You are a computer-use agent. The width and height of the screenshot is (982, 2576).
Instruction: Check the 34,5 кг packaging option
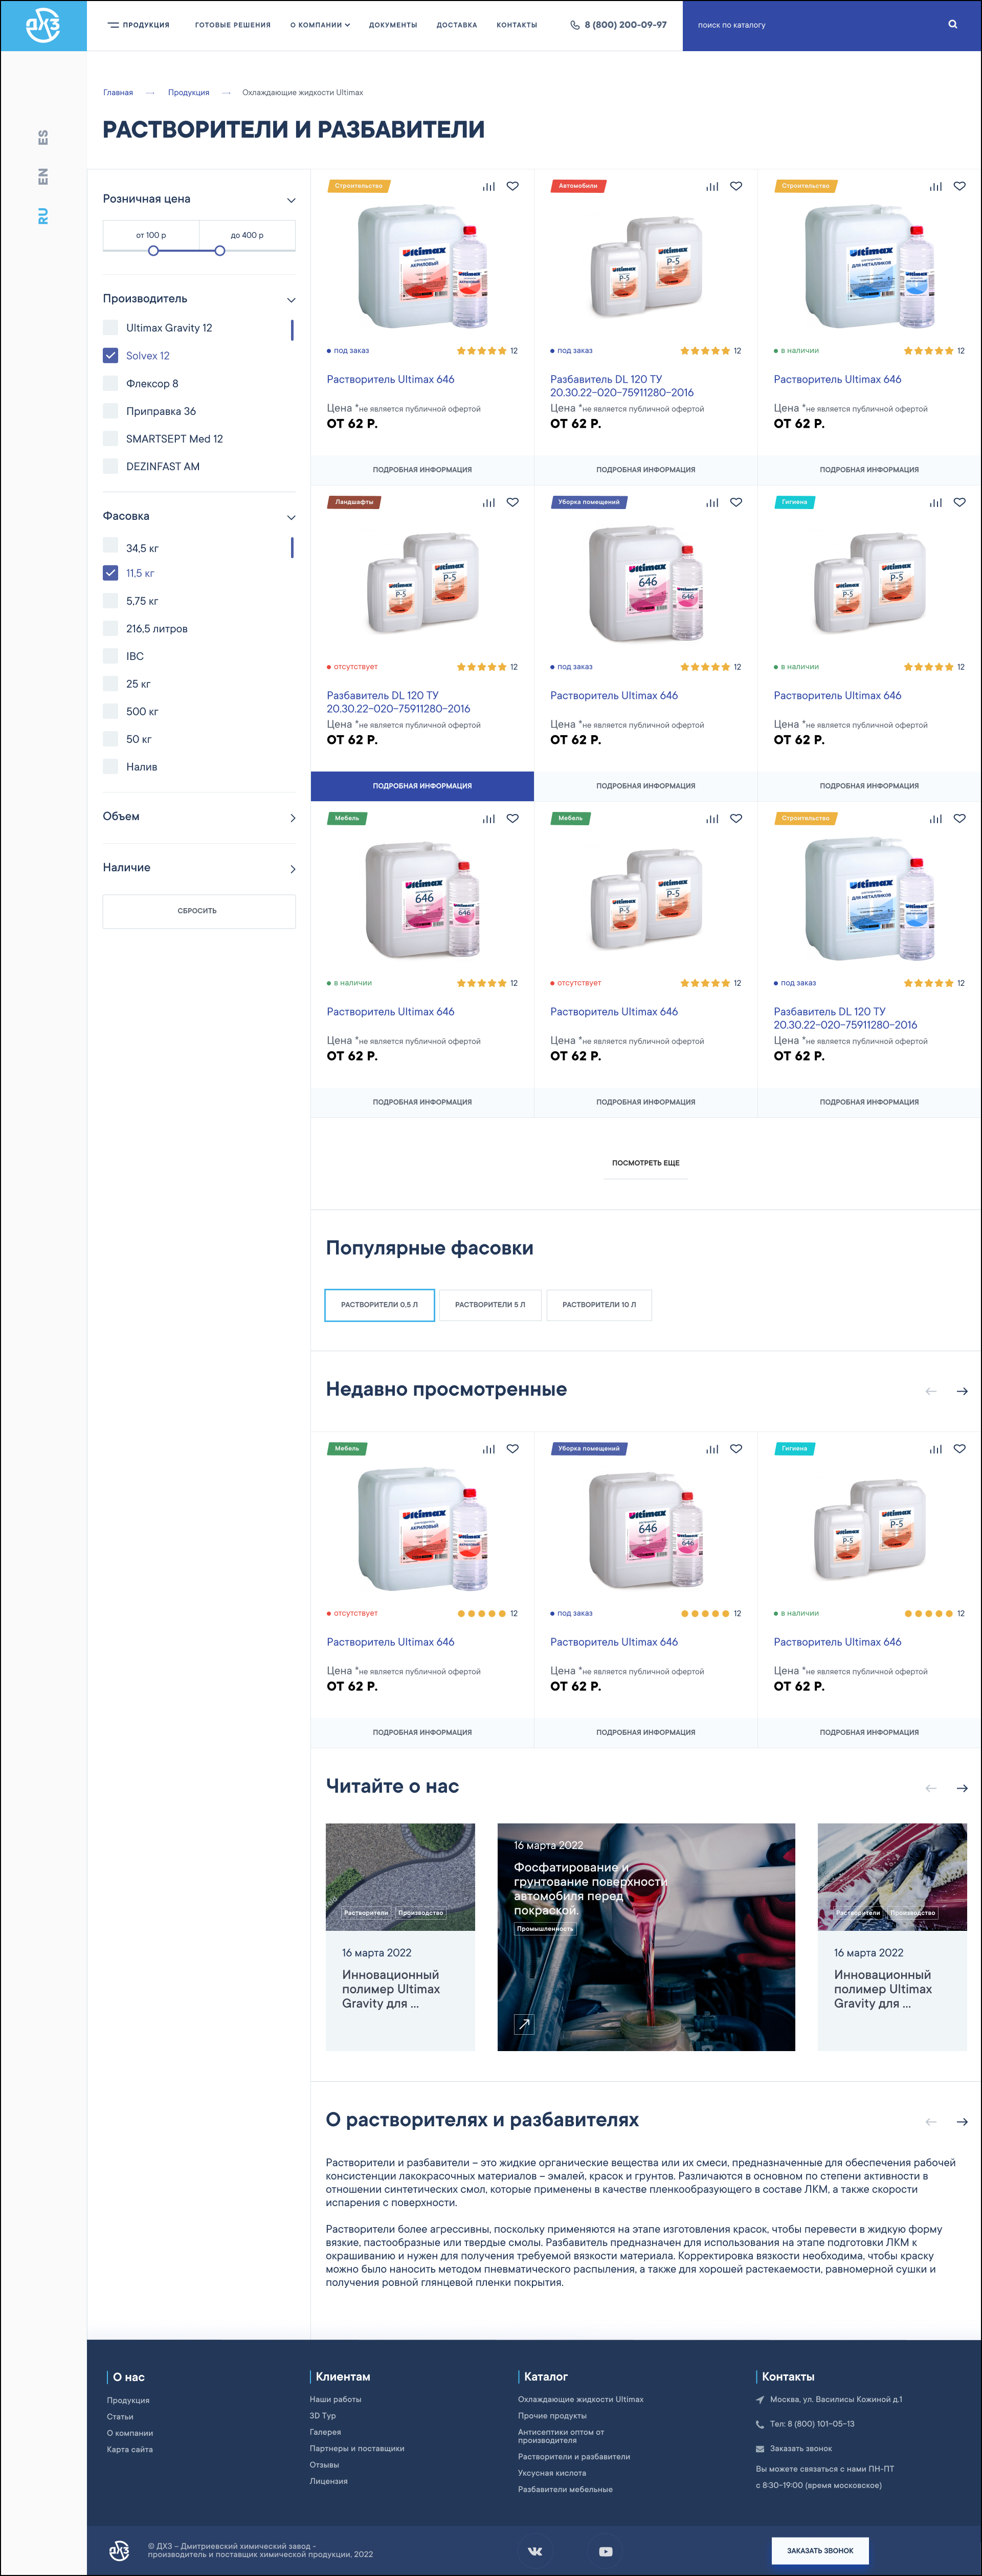click(x=111, y=546)
